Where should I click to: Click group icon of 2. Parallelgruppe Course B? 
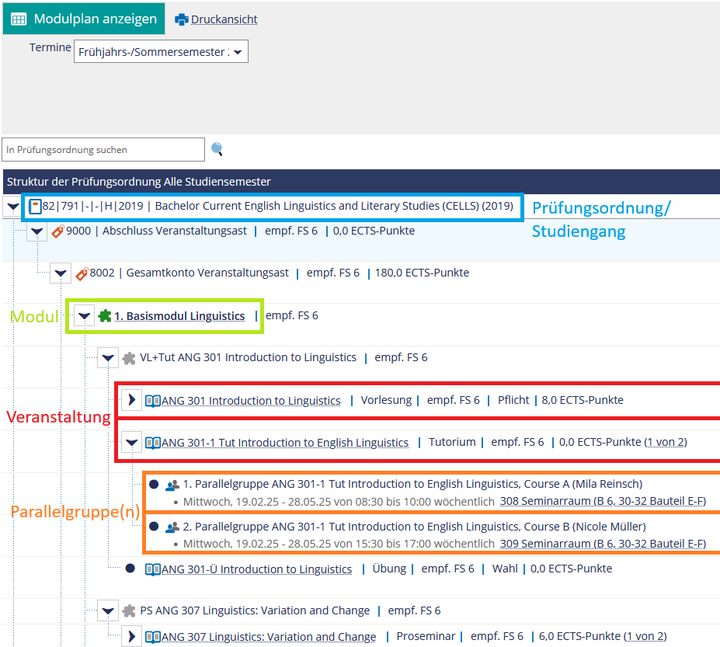(172, 527)
